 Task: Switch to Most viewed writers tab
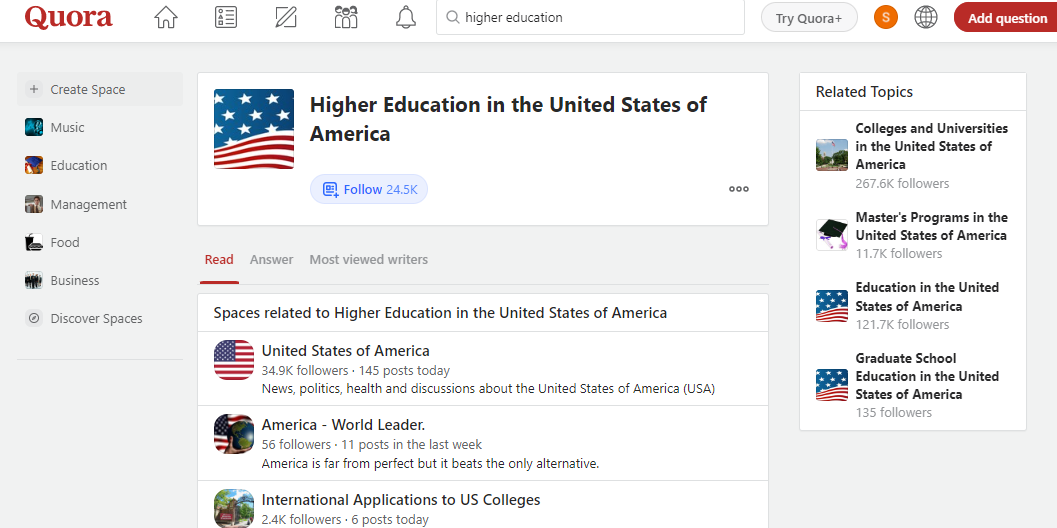tap(368, 260)
